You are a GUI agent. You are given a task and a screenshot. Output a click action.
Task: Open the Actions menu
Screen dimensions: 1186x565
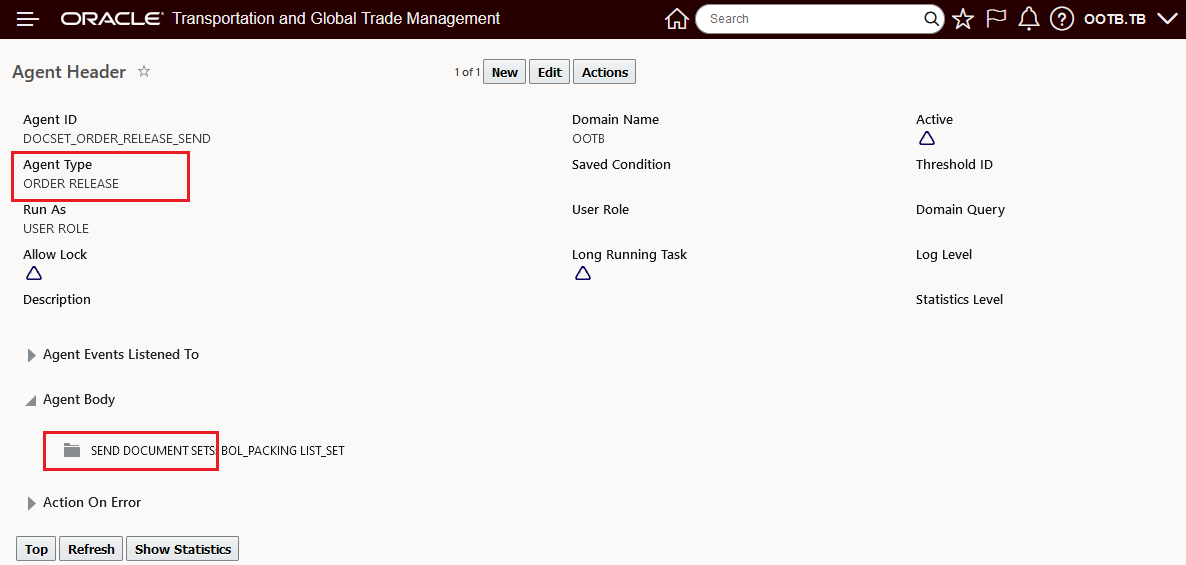pos(604,72)
